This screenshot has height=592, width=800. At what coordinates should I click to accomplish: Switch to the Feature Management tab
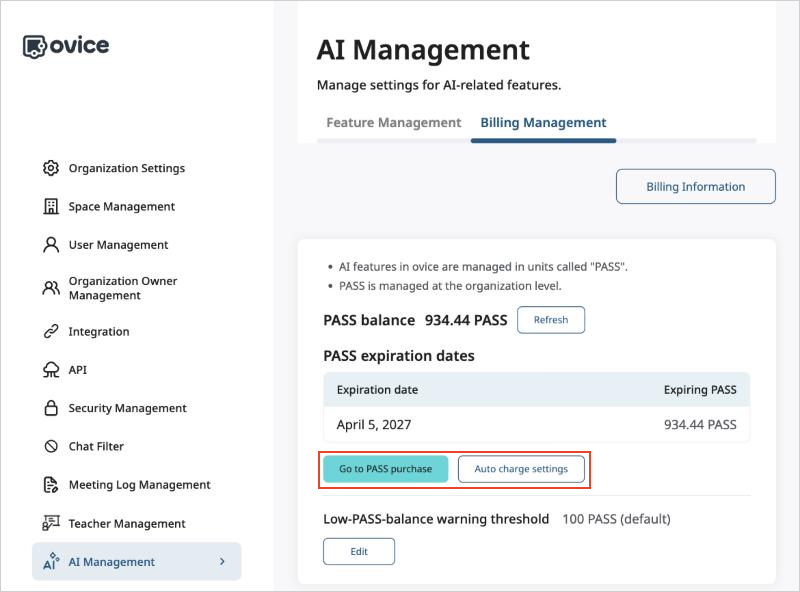393,123
